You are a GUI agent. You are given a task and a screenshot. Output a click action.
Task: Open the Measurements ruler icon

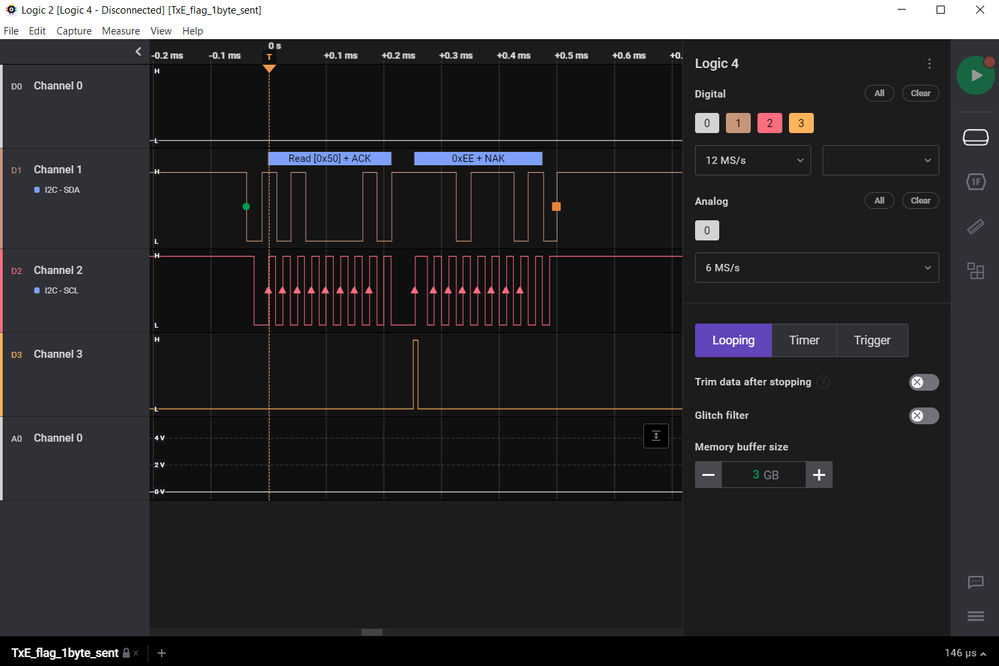(975, 226)
